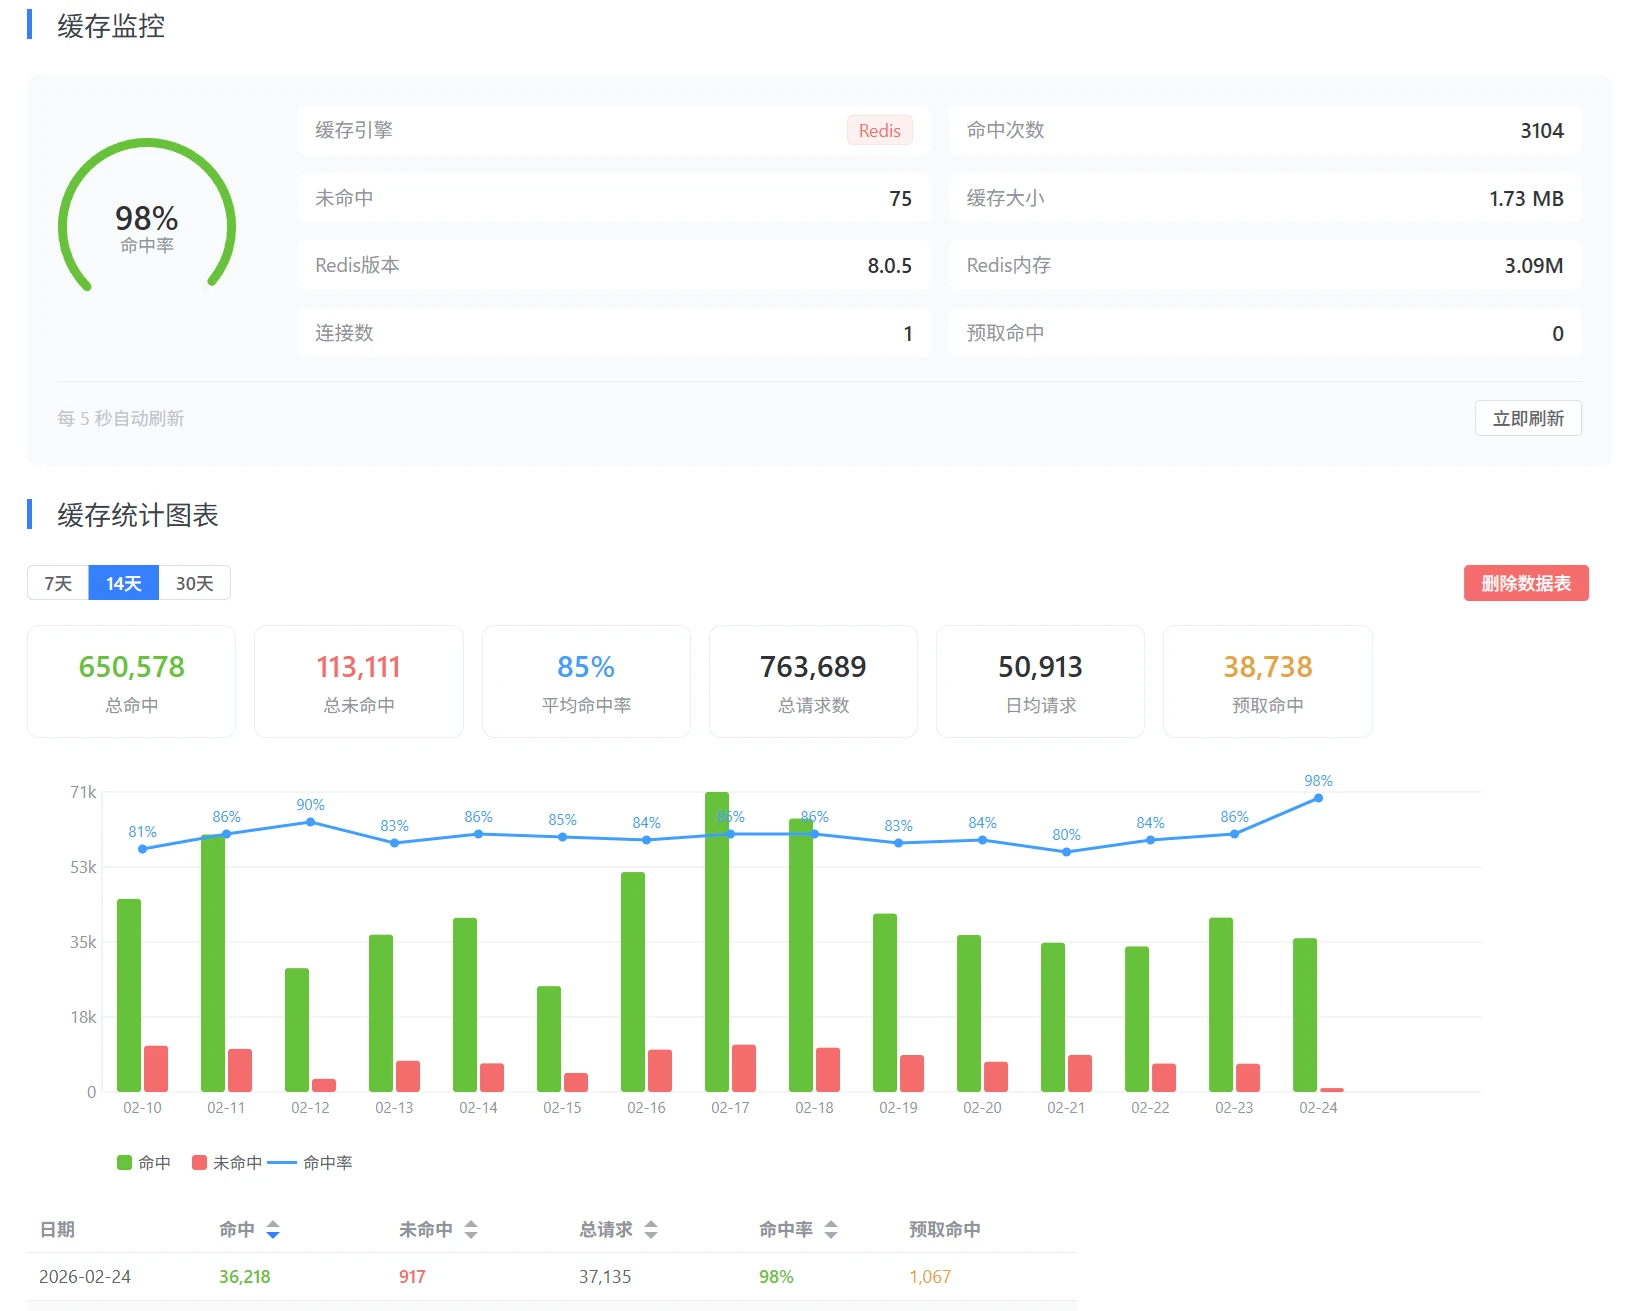This screenshot has width=1635, height=1311.
Task: Switch chart range to 7天
Action: (58, 583)
